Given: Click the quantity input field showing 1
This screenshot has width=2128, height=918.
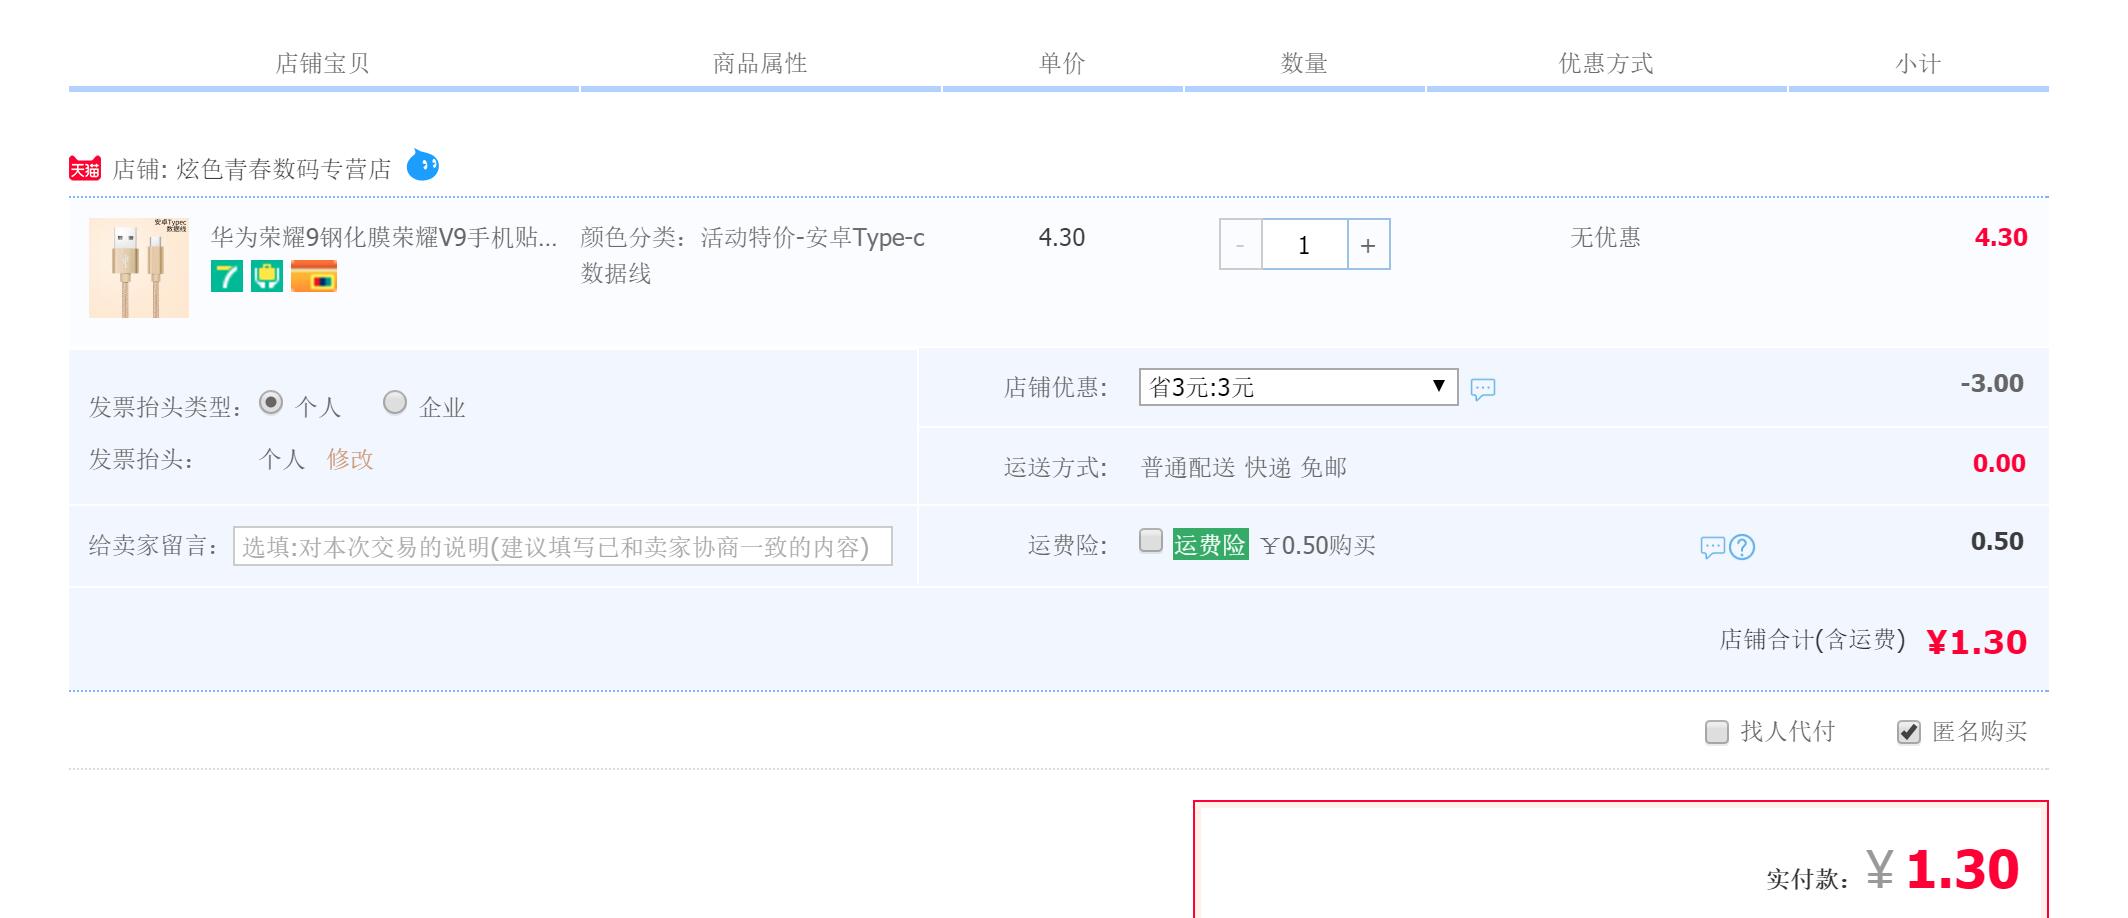Looking at the screenshot, I should 1304,244.
